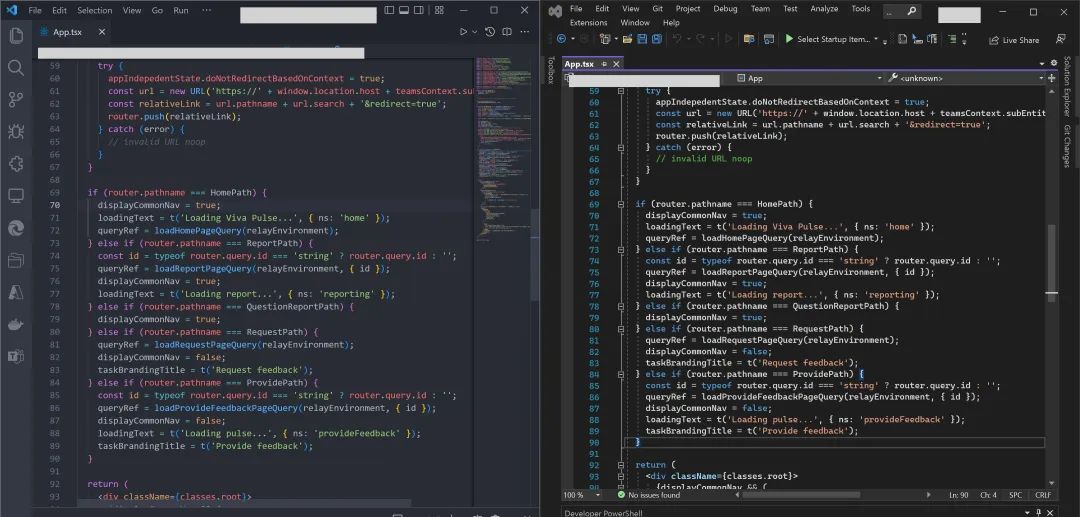Collapse the RequestPath block at line 80
1080x517 pixels.
(621, 329)
